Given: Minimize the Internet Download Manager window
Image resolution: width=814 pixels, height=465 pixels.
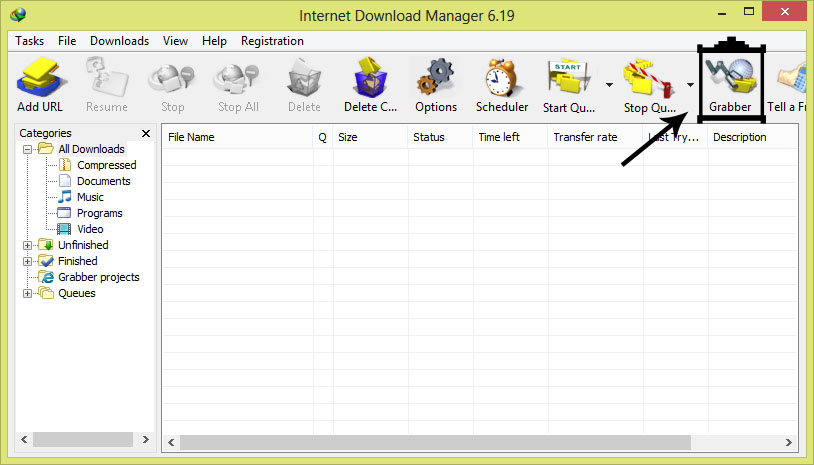Looking at the screenshot, I should [x=722, y=12].
